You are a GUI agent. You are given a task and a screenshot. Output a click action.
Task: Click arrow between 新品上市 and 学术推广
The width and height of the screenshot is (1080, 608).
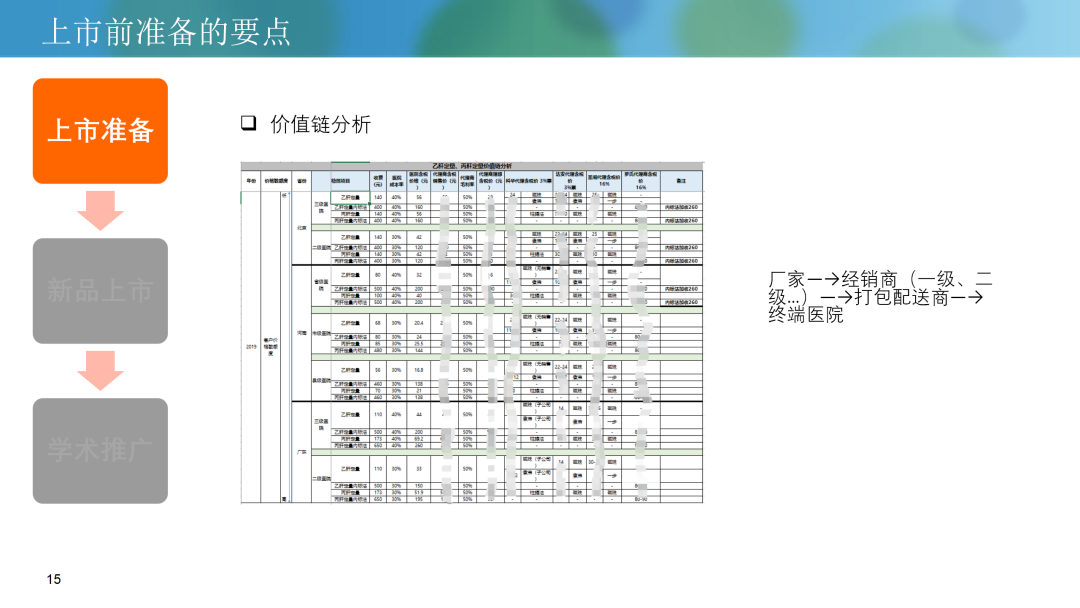coord(100,371)
